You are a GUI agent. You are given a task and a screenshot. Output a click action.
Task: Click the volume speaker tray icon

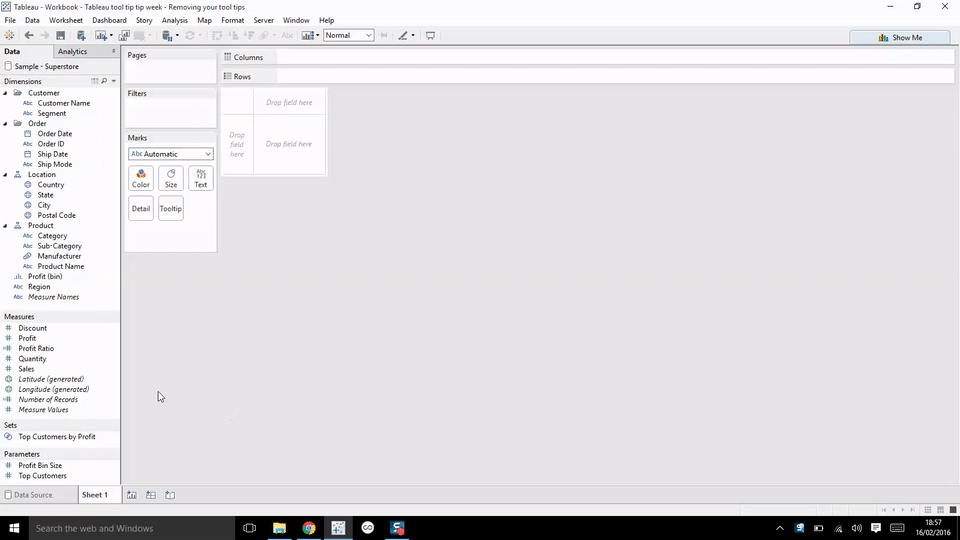coord(857,528)
